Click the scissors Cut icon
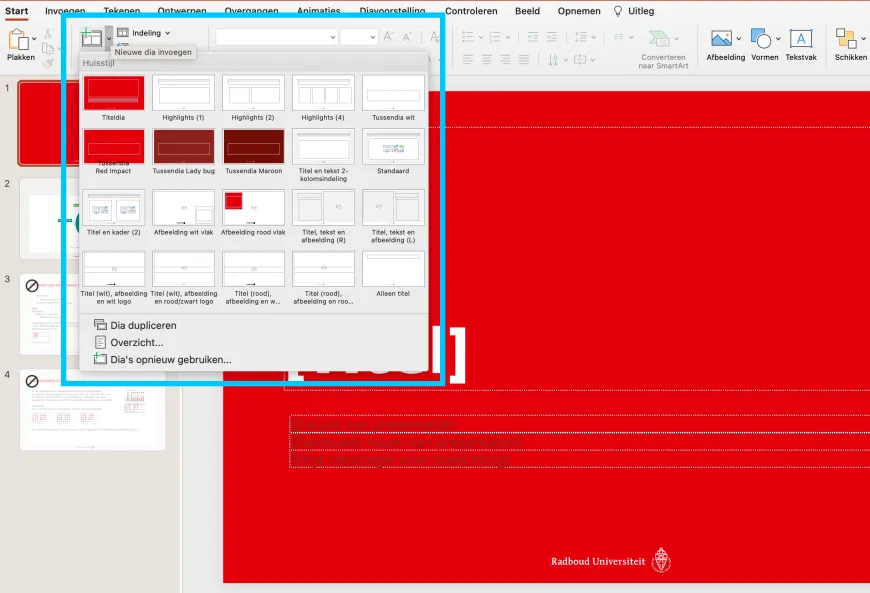 [x=48, y=33]
